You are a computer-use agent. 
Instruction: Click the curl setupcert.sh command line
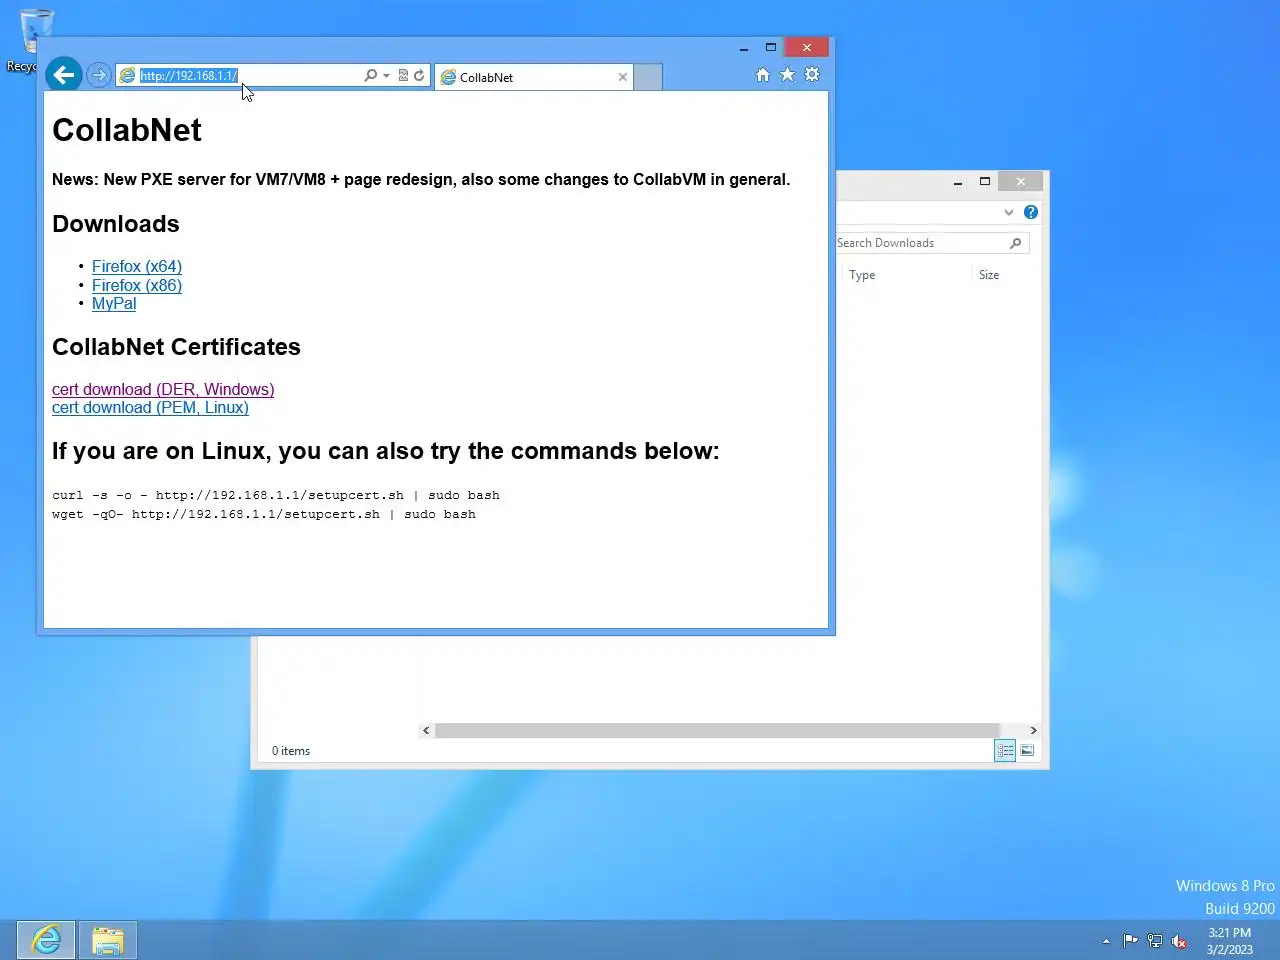point(276,495)
